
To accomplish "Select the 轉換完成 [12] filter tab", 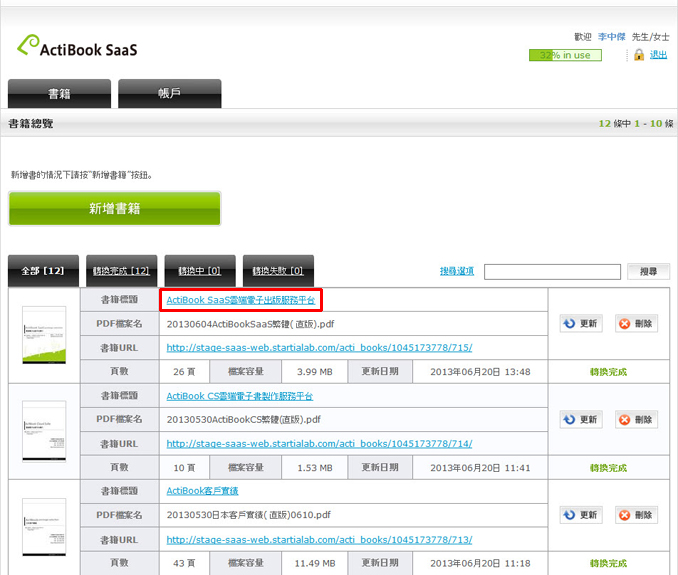I will (122, 271).
